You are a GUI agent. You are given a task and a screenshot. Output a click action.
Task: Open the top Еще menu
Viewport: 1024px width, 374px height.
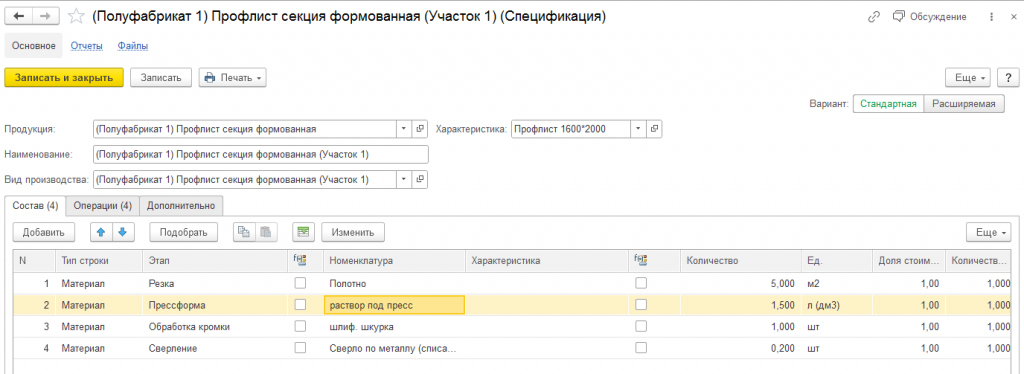point(968,77)
